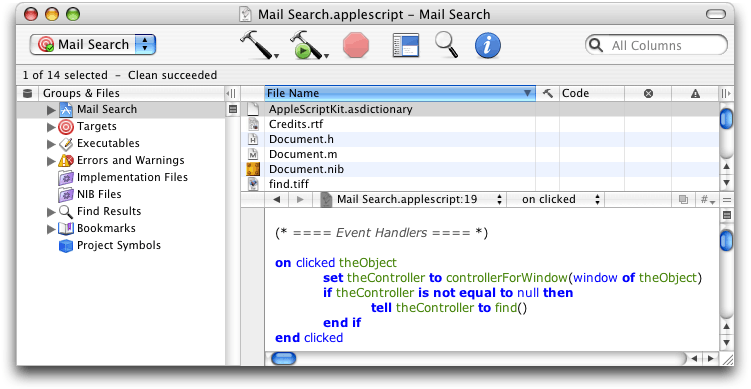Expand the Find Results disclosure triangle
Viewport: 751px width, 389px height.
(51, 212)
